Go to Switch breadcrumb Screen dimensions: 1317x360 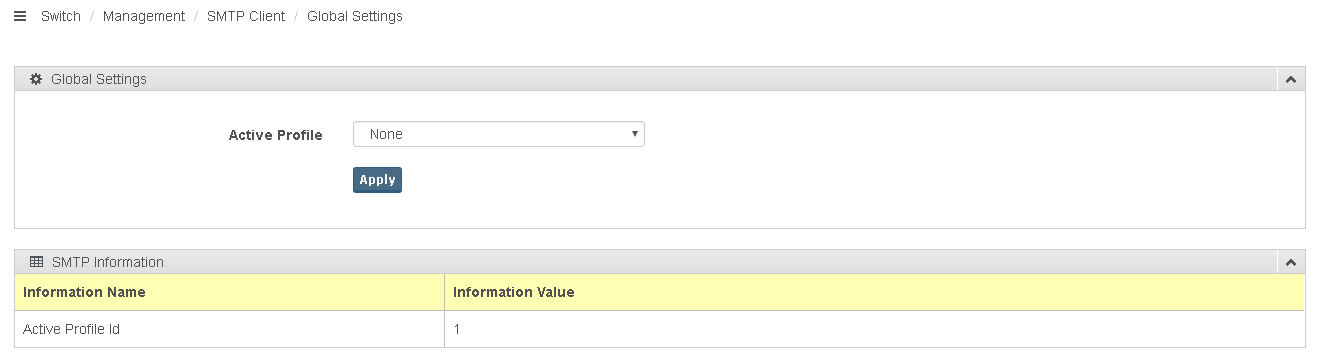[x=61, y=16]
